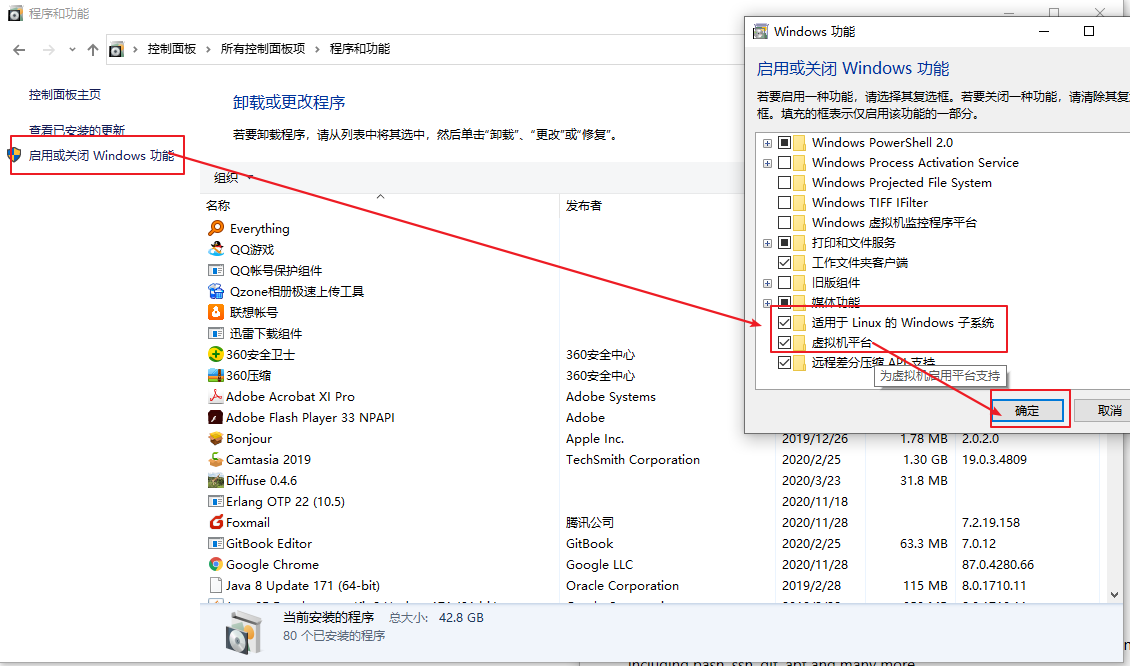Screen dimensions: 1130x666
Task: Click the Bonjour program icon
Action: click(x=215, y=438)
